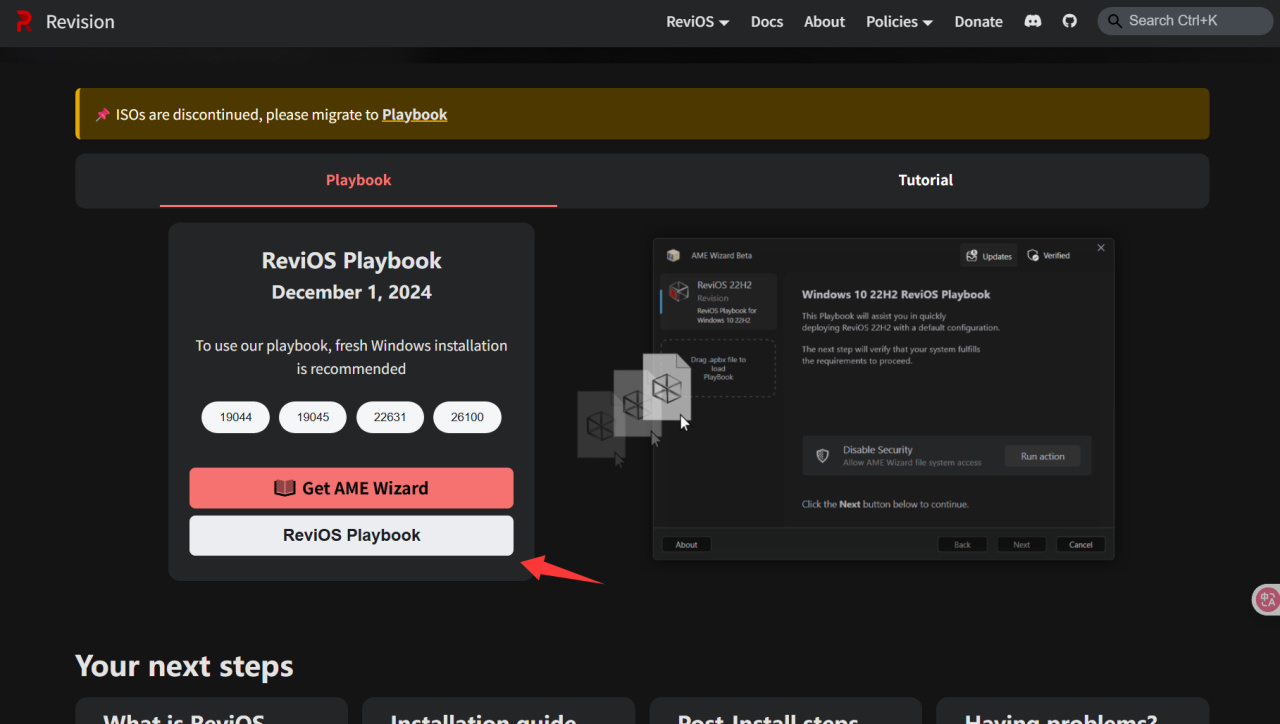Open the Docs page
1280x724 pixels.
point(767,21)
